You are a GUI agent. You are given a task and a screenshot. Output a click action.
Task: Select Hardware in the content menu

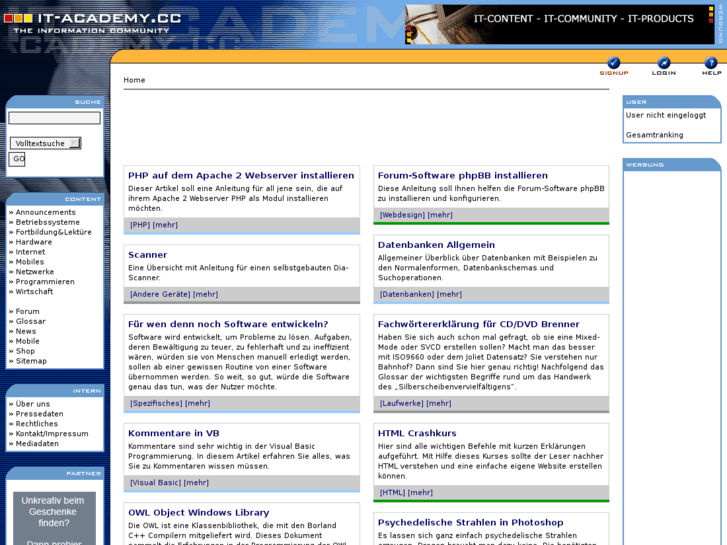[34, 242]
